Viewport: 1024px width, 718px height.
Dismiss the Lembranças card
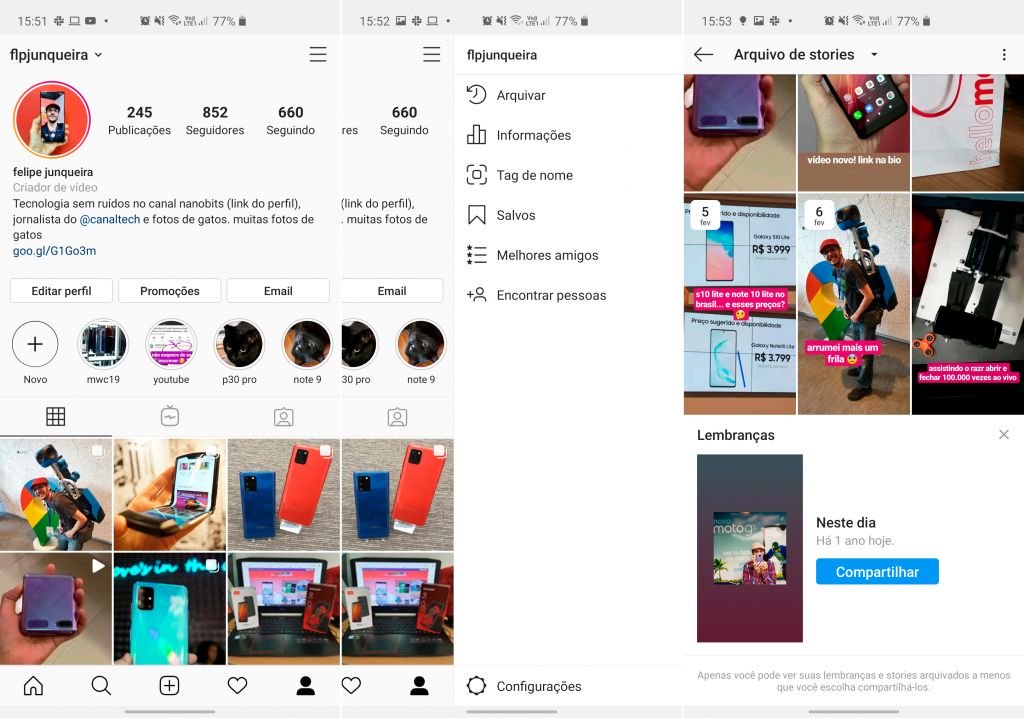point(1004,434)
